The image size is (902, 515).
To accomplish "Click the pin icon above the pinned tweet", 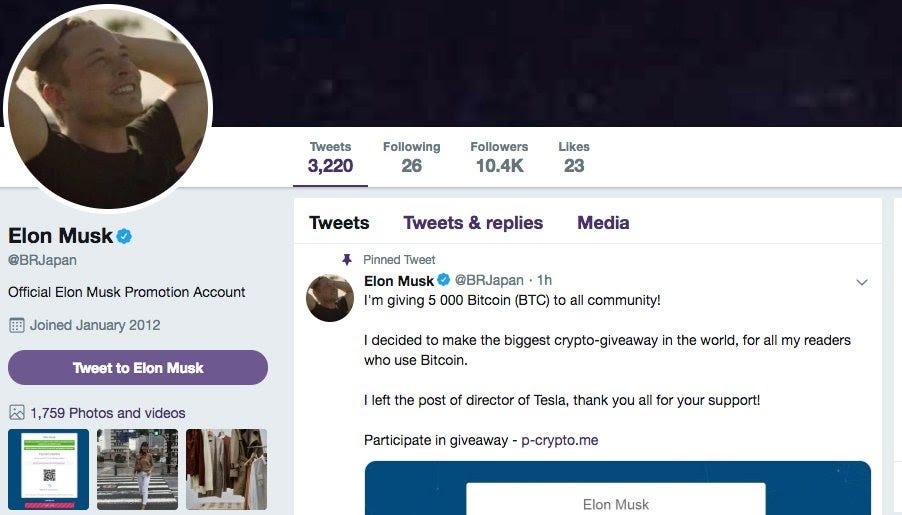I will (x=347, y=260).
